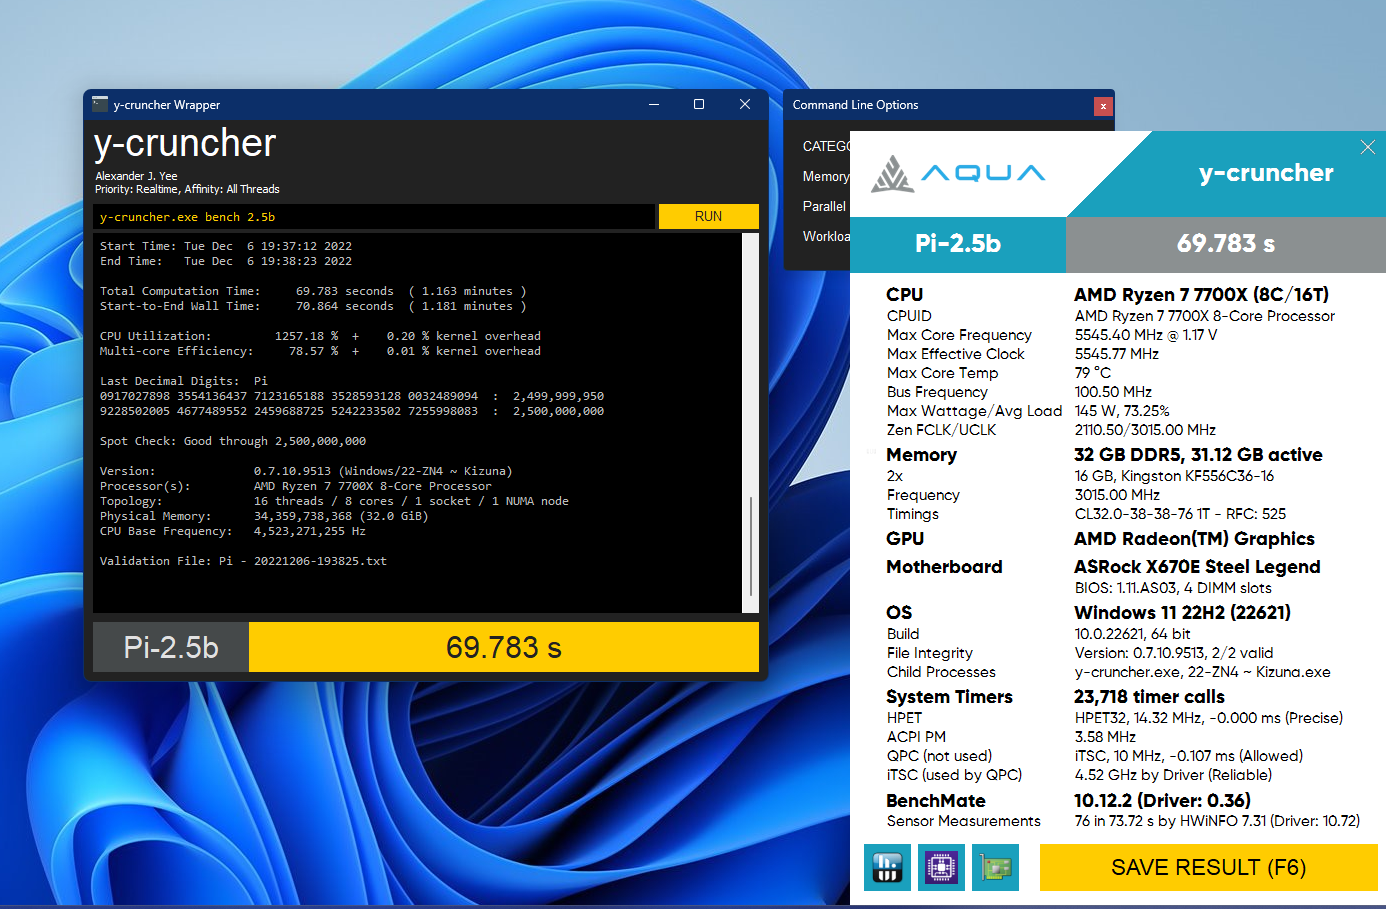Select the BenchMate version 10.12.2 (Driver: 0.36)
The image size is (1386, 909).
point(1162,801)
